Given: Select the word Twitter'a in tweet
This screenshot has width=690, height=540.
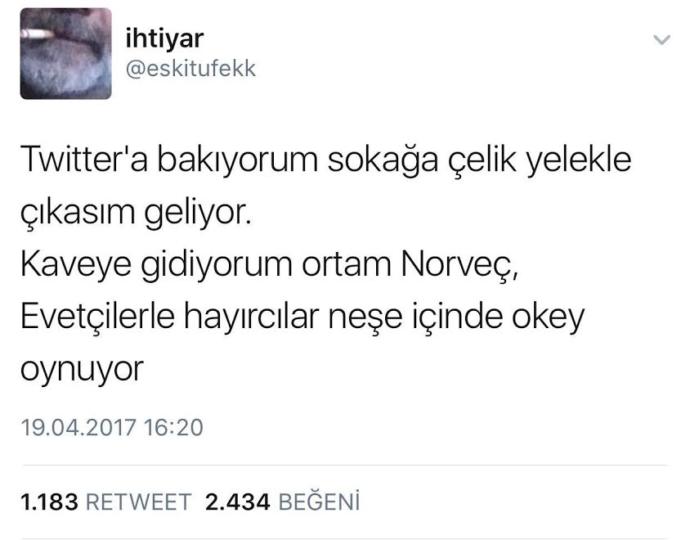Looking at the screenshot, I should click(84, 159).
